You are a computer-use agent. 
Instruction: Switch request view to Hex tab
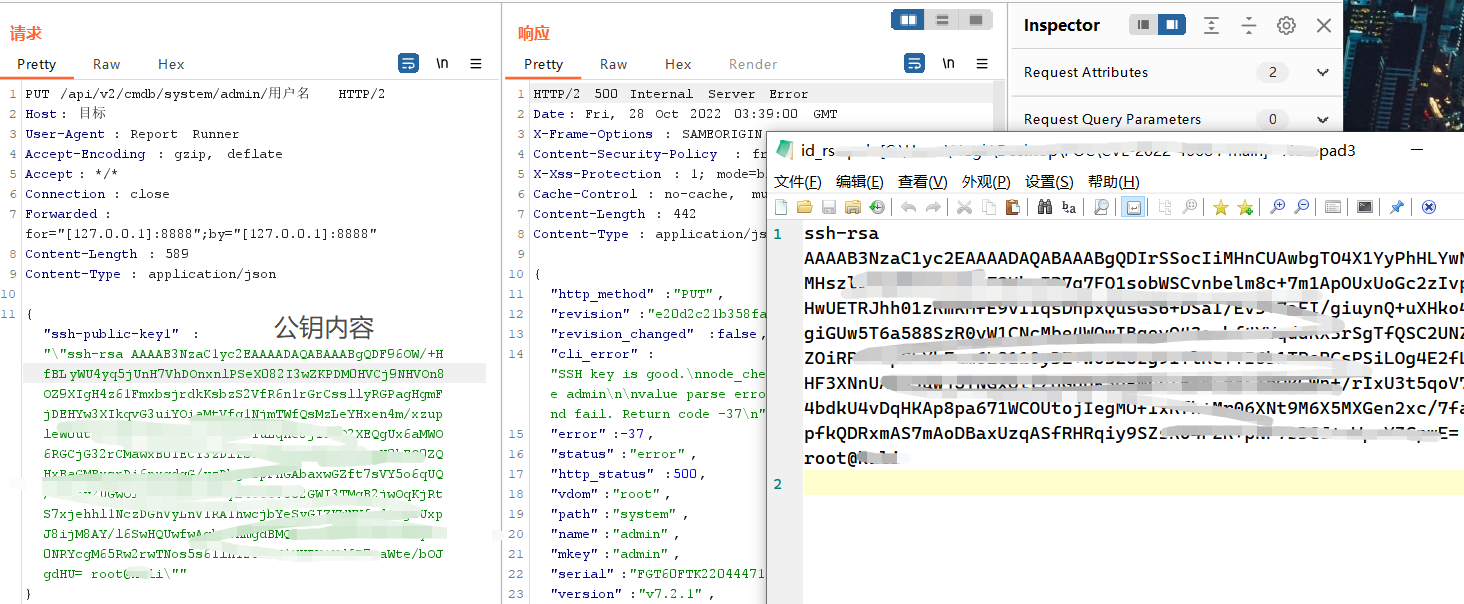point(171,64)
